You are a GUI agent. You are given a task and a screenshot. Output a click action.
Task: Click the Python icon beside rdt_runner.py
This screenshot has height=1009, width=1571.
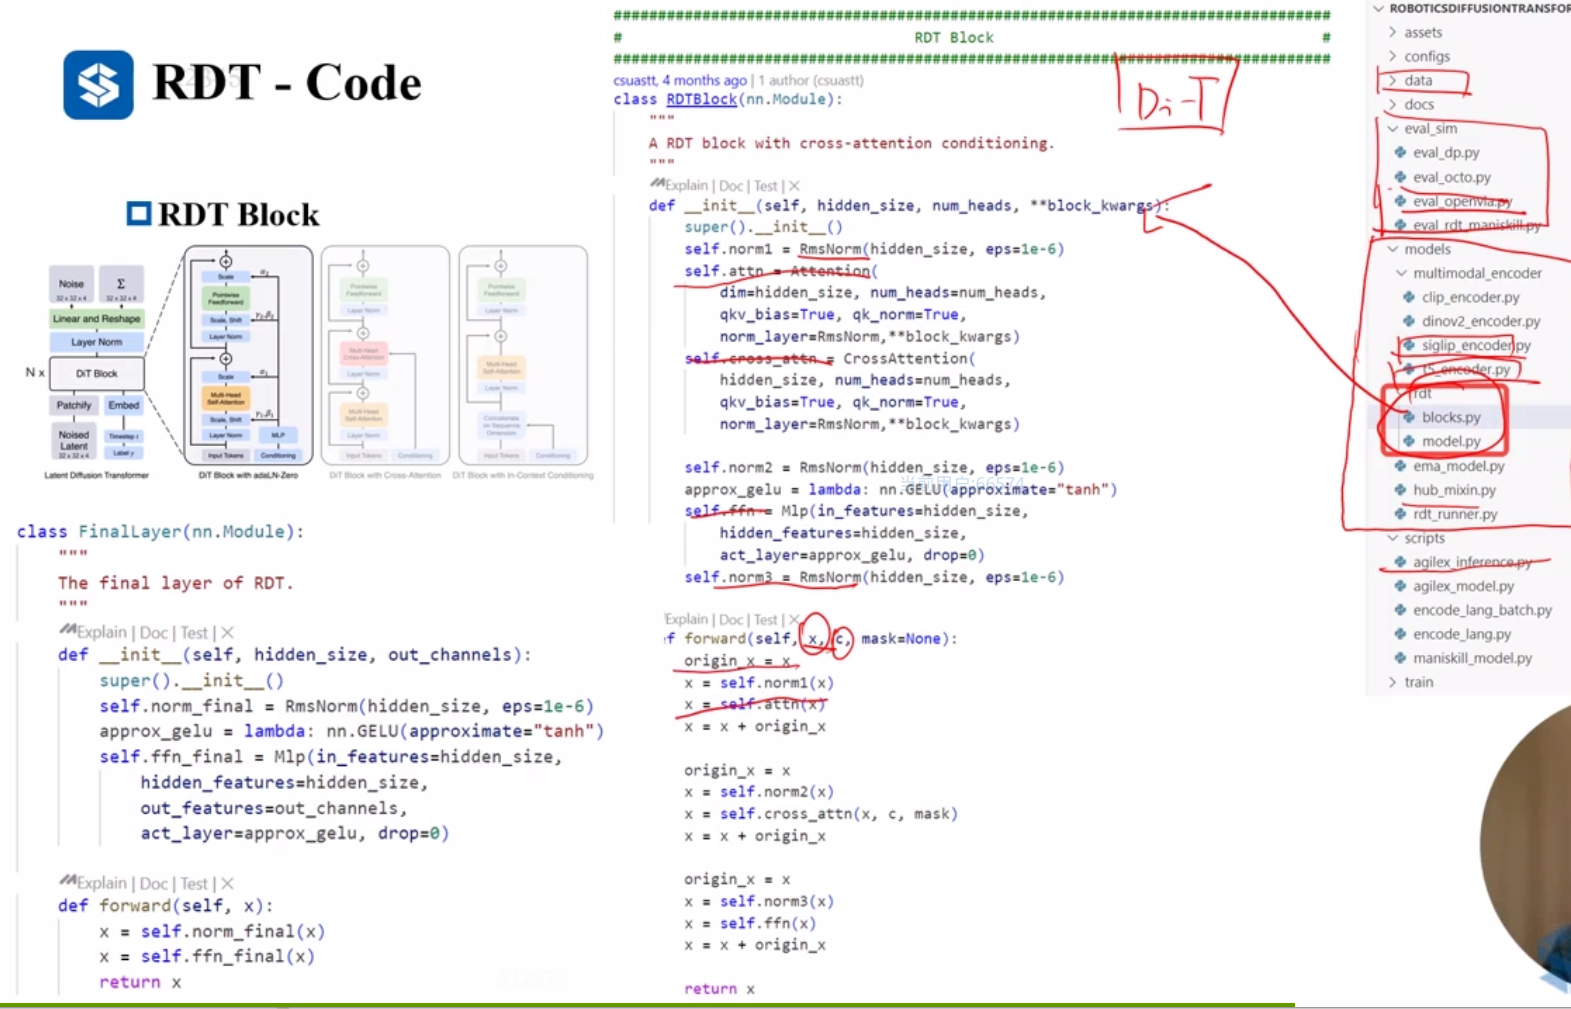tap(1400, 514)
